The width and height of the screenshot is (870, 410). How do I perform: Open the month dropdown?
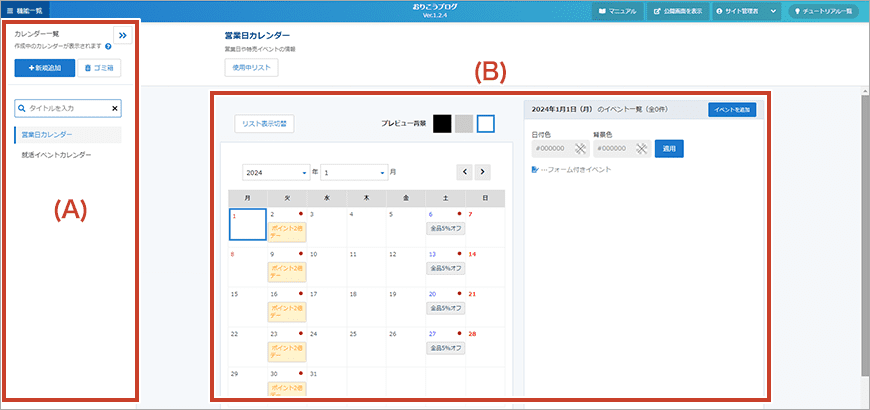[x=353, y=172]
